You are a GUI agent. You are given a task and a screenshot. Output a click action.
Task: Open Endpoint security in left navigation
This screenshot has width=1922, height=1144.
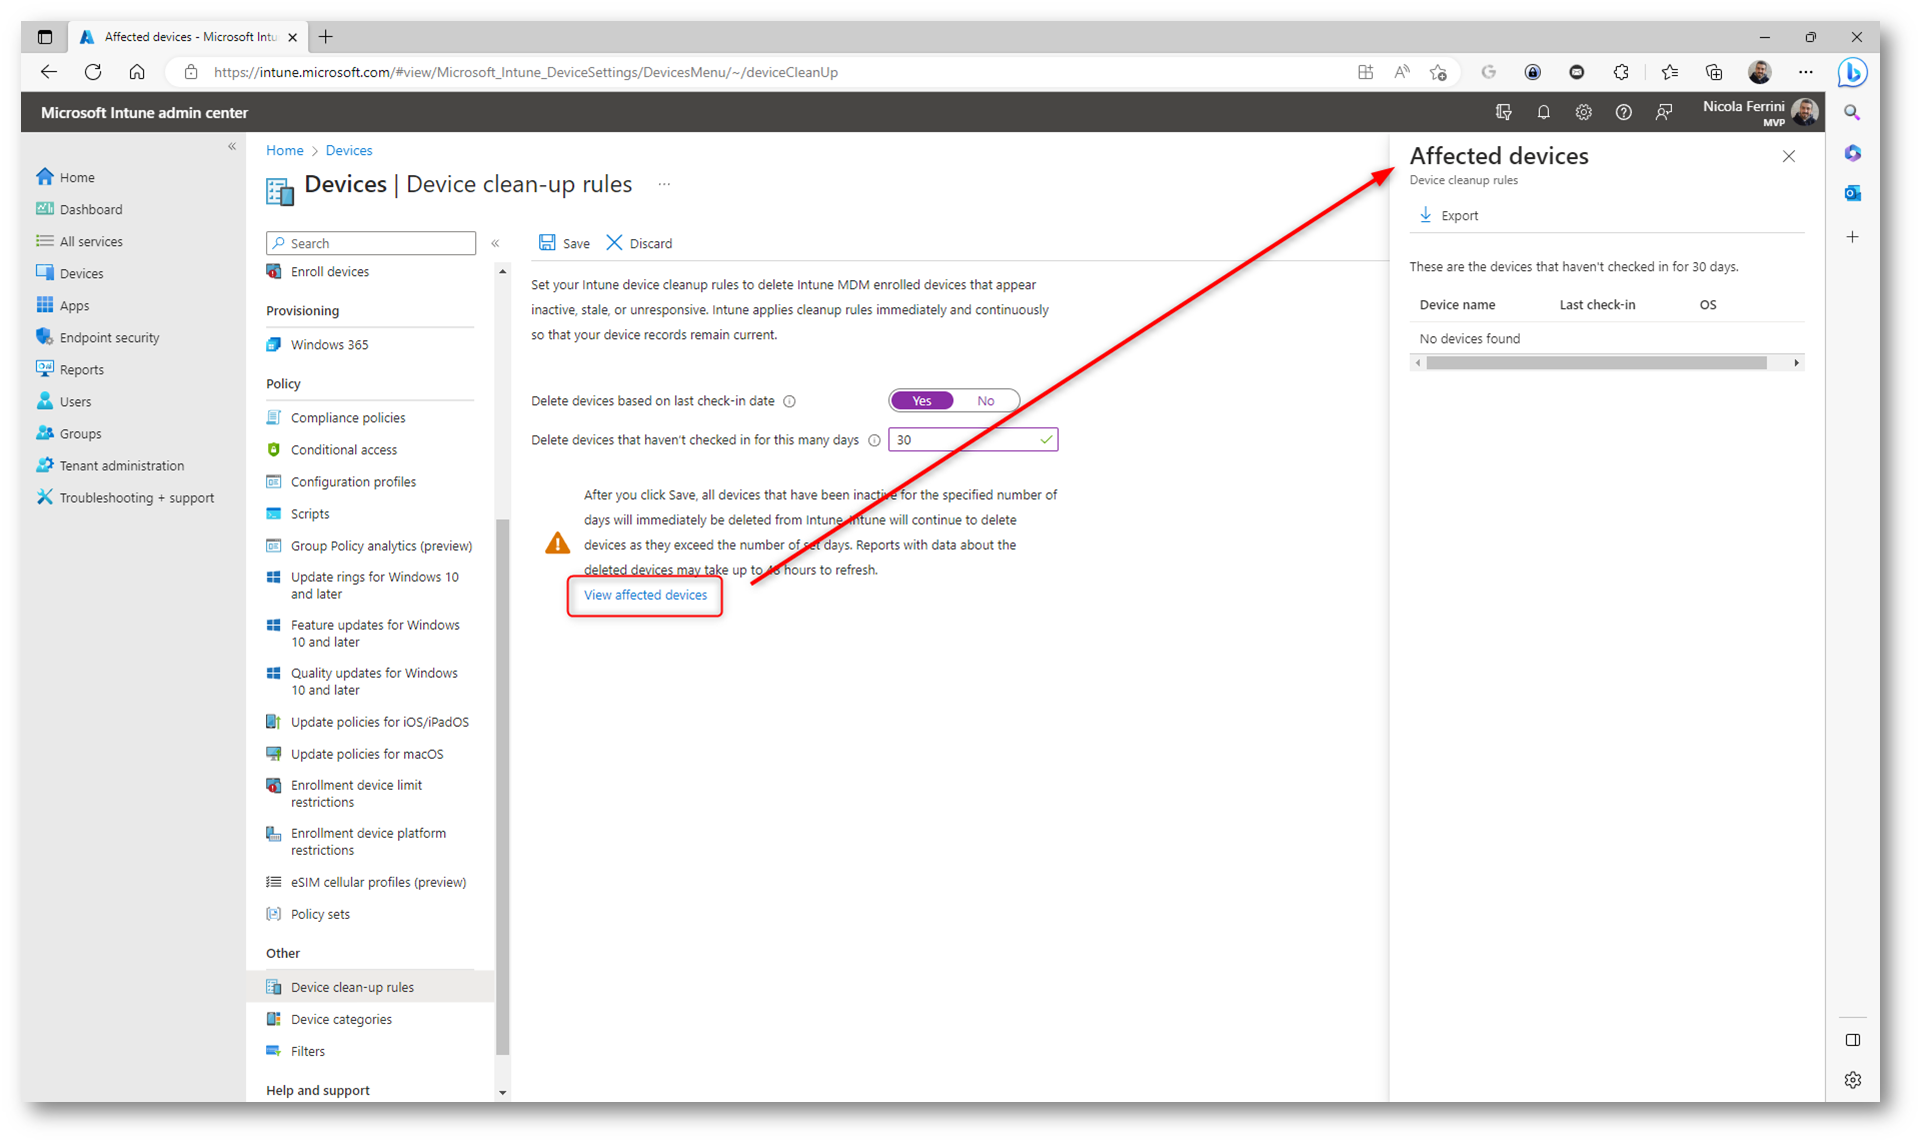[109, 338]
